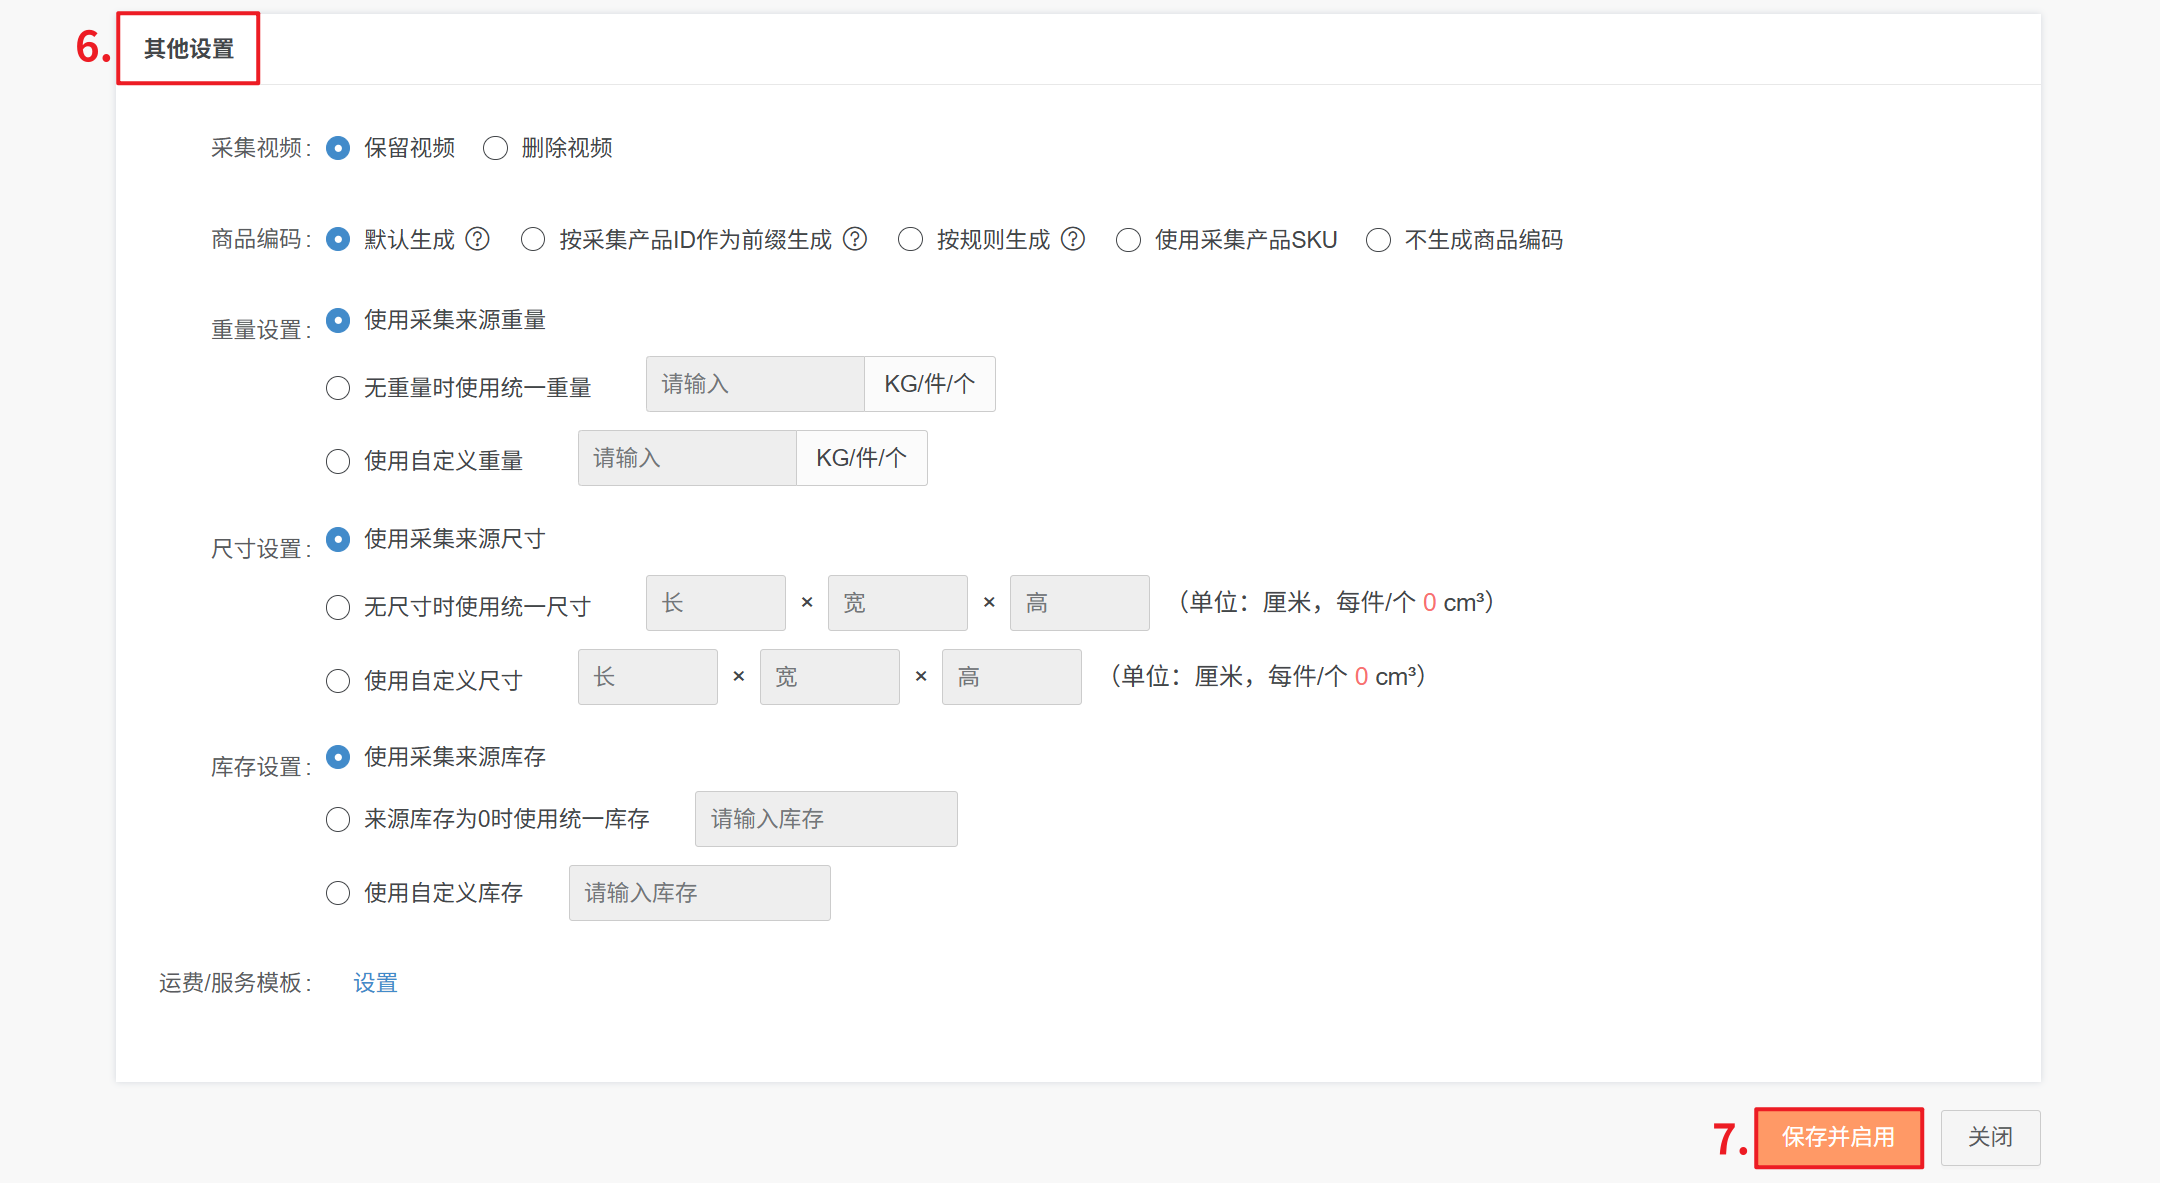This screenshot has width=2160, height=1183.
Task: Click the 保存并启用 button
Action: click(x=1838, y=1137)
